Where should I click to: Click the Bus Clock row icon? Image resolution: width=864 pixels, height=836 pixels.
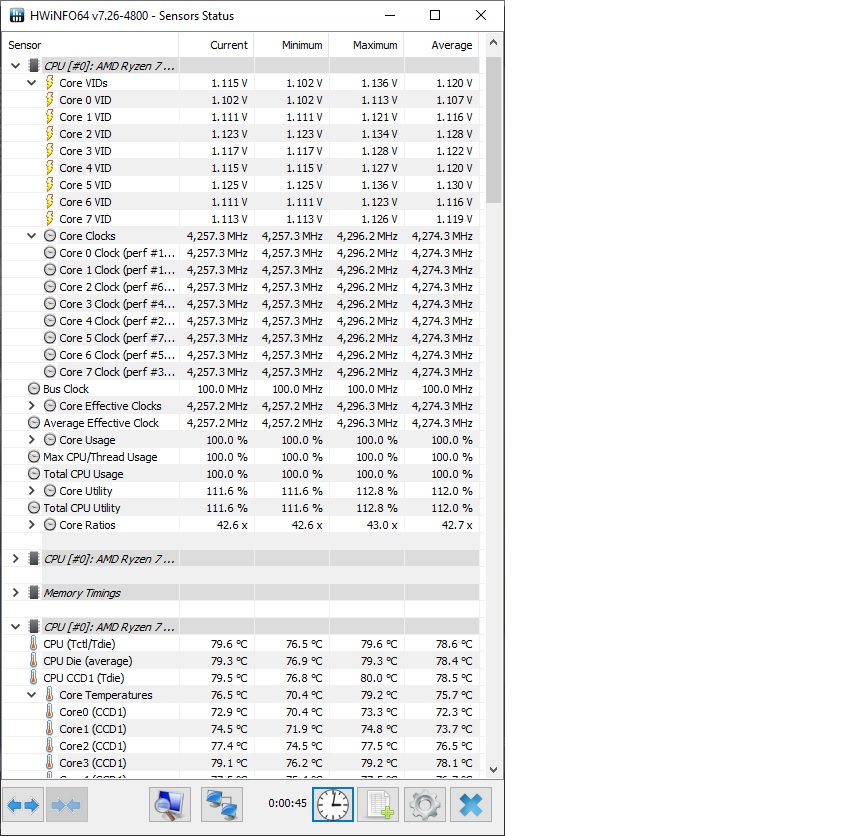34,389
